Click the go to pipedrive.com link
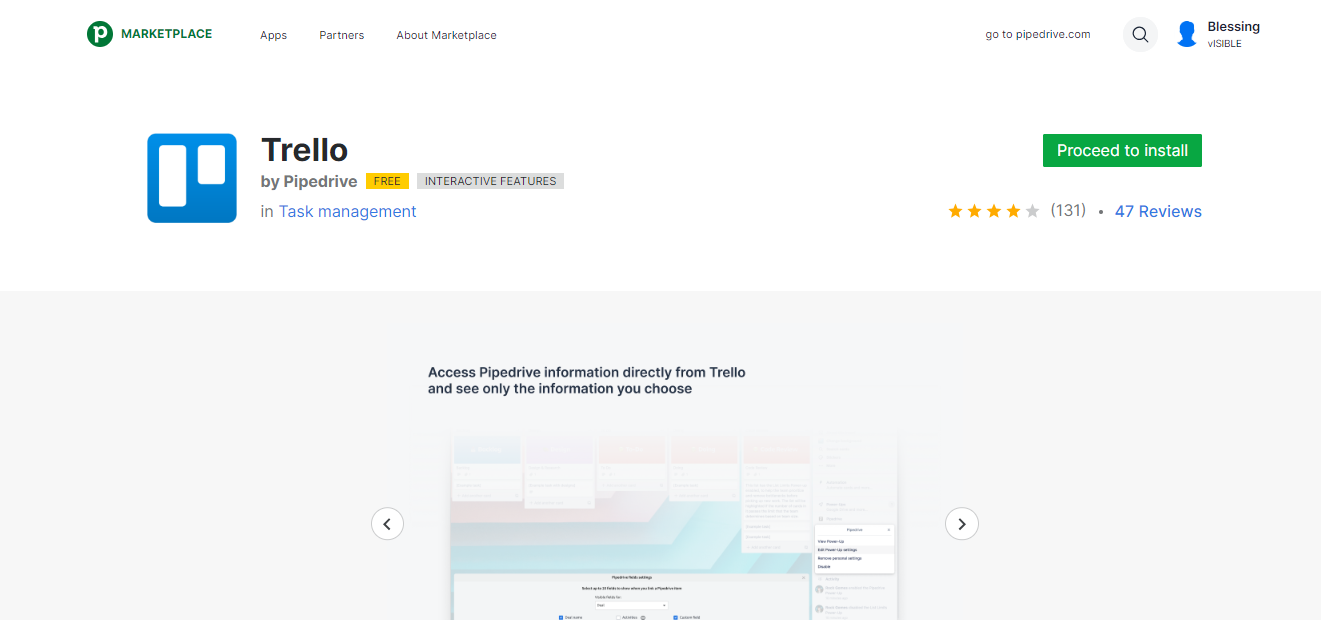Viewport: 1321px width, 620px height. [x=1037, y=34]
